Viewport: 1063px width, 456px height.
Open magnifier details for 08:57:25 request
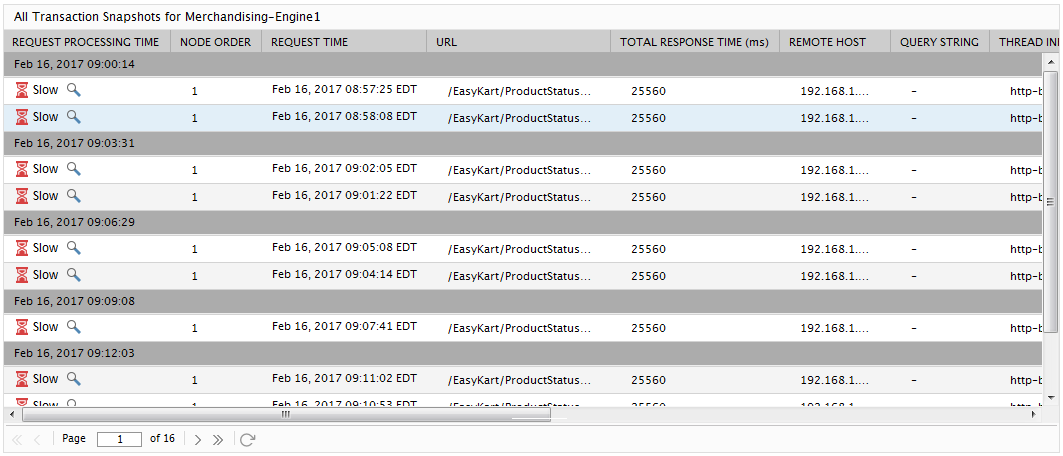(74, 90)
